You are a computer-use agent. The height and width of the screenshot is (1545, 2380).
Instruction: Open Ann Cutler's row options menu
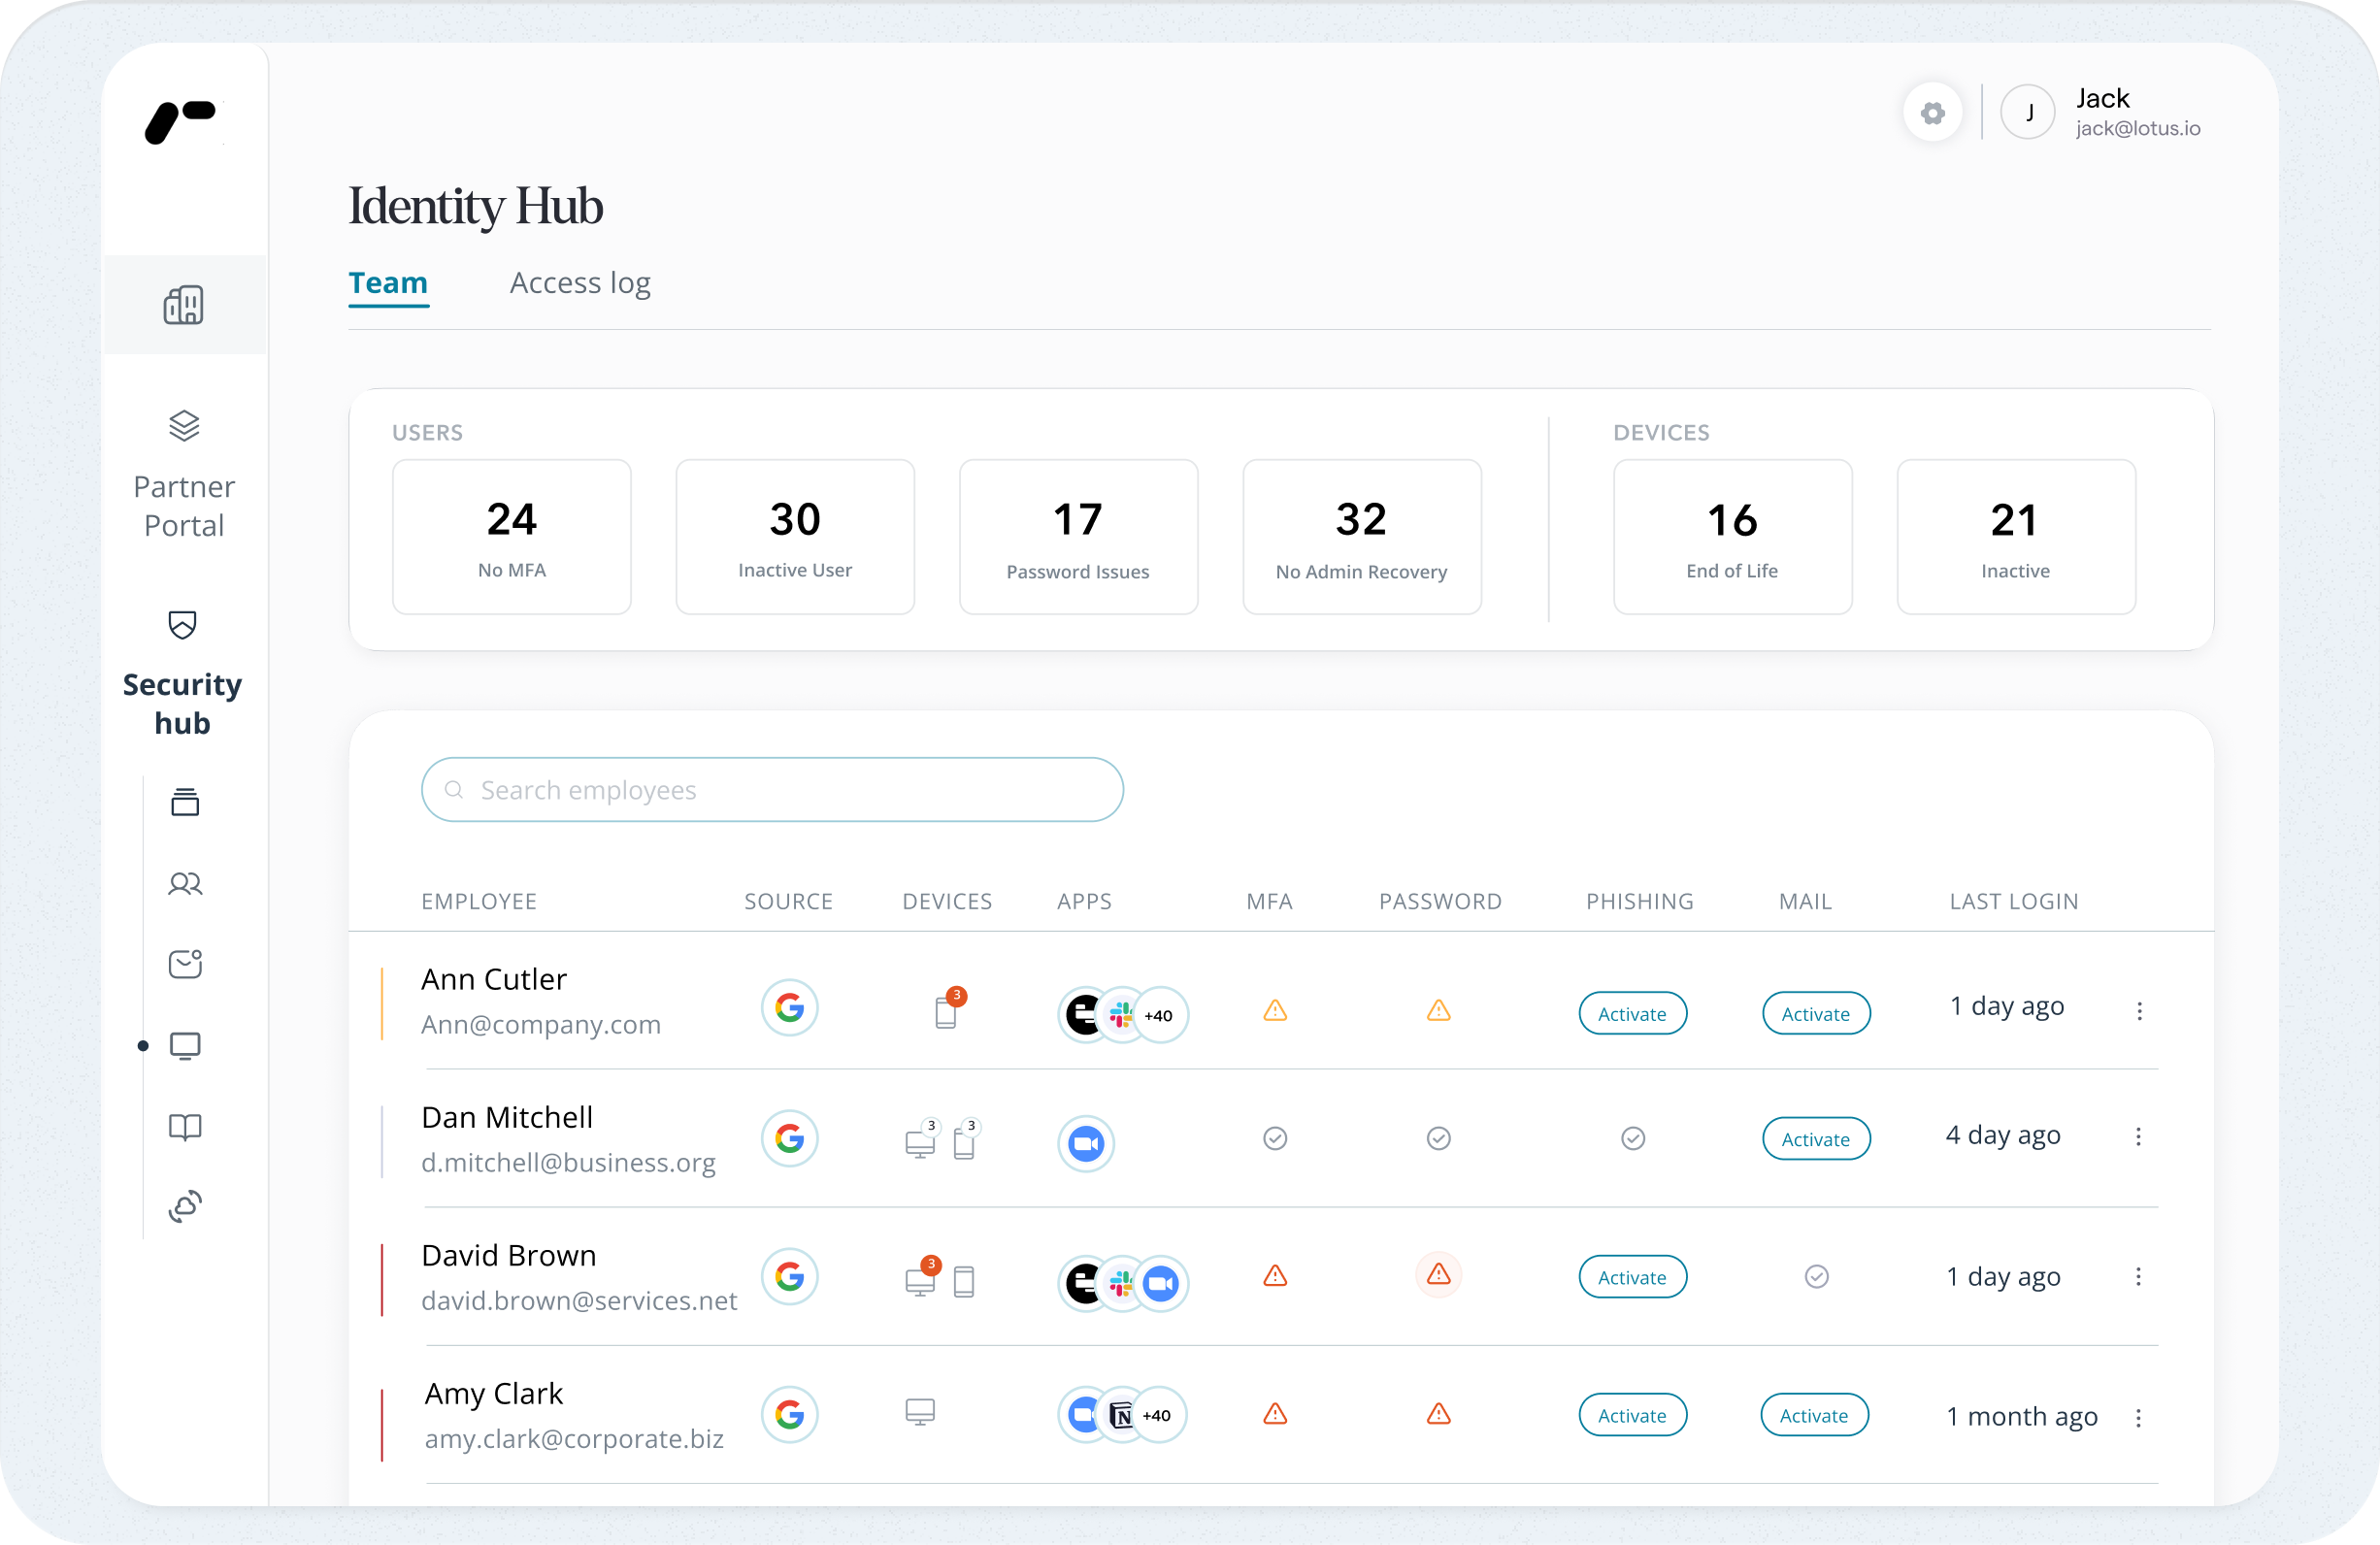pyautogui.click(x=2139, y=1011)
